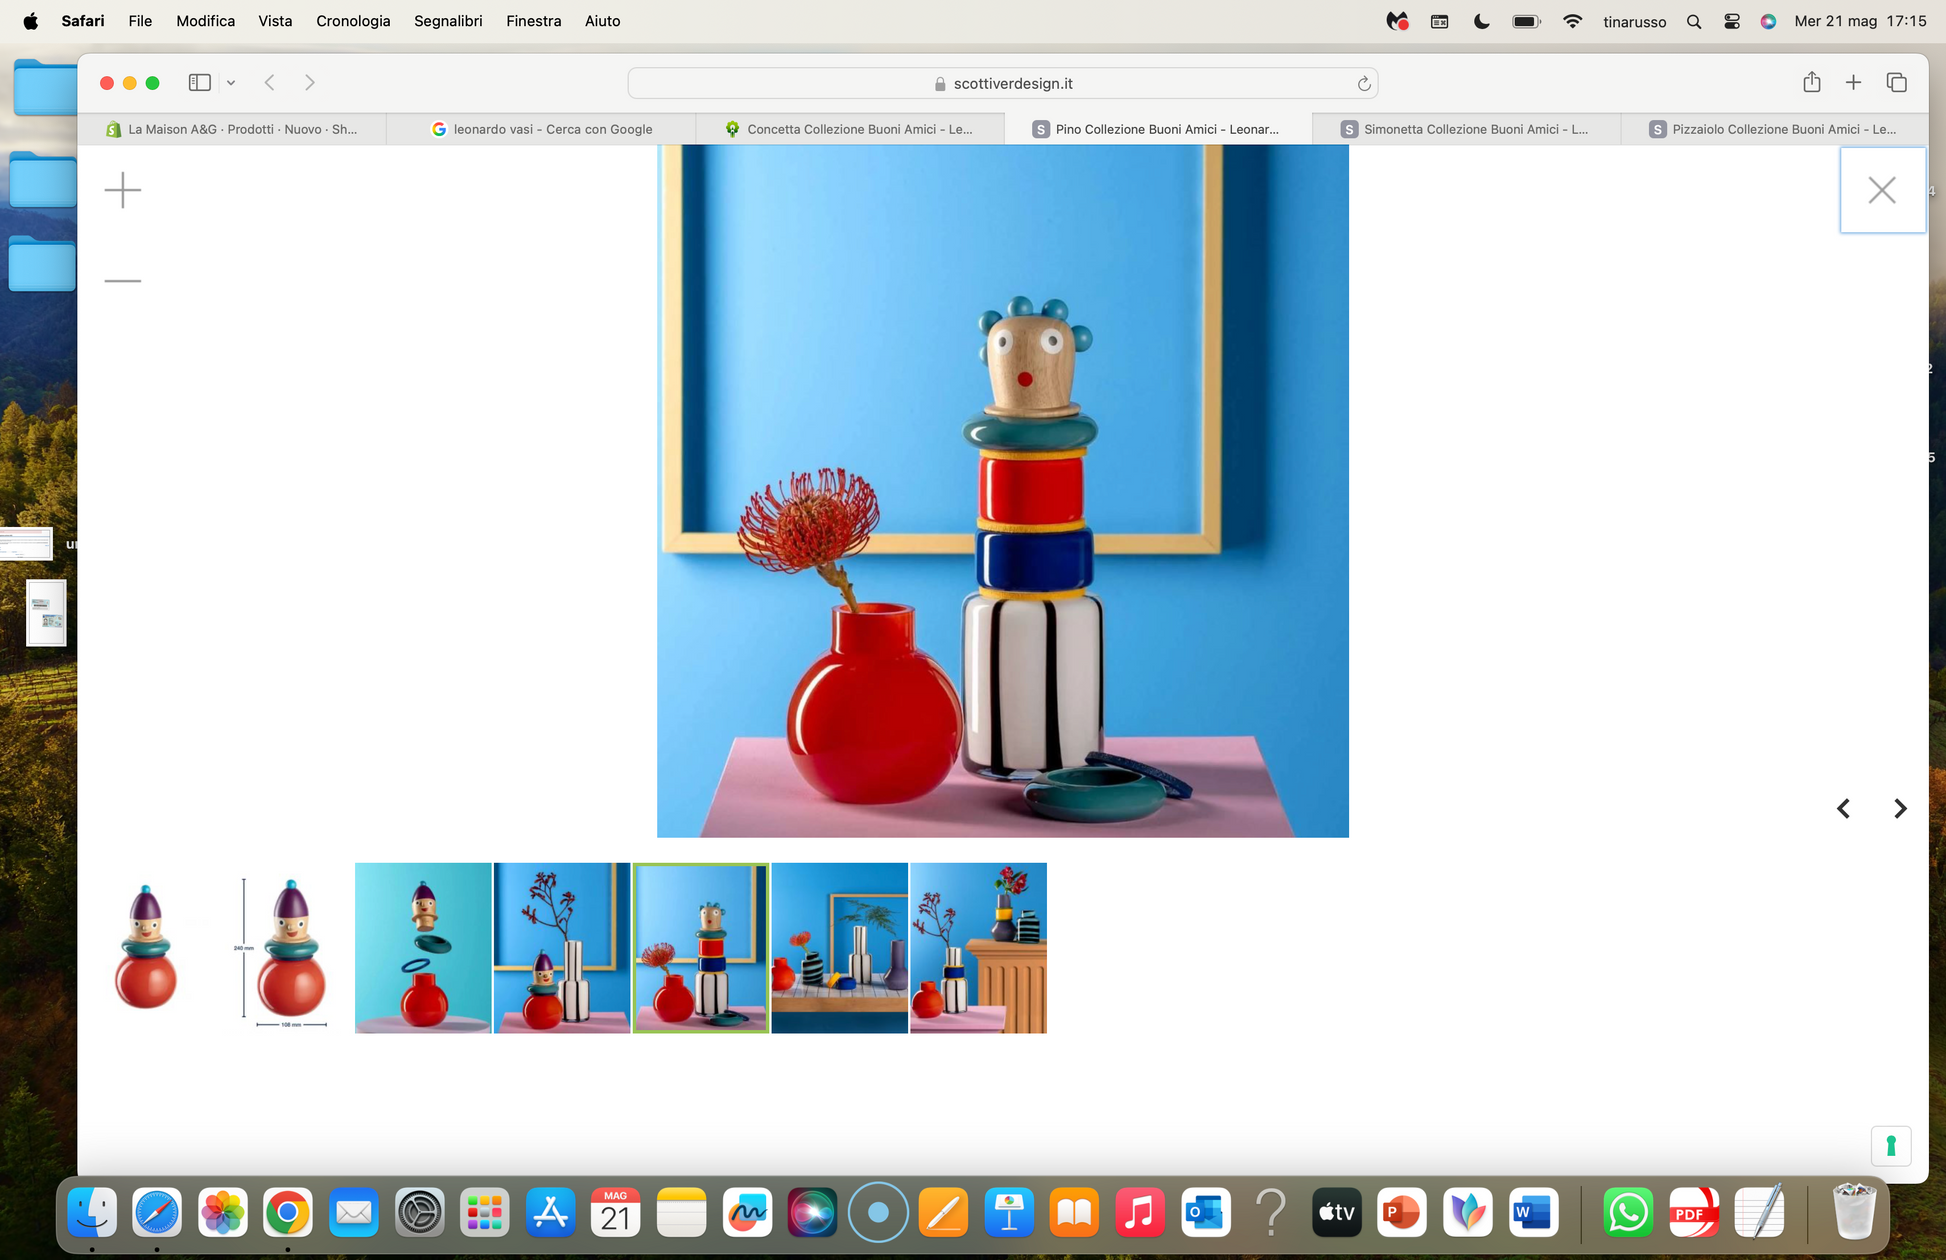Select the green-highlighted current thumbnail

701,947
